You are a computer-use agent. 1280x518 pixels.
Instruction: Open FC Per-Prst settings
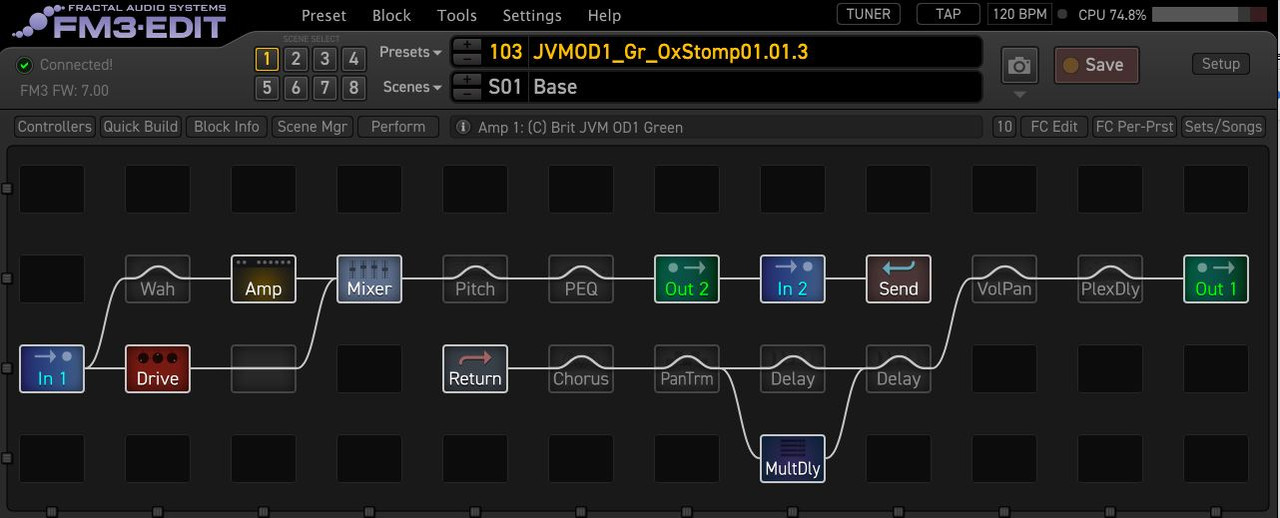tap(1134, 127)
